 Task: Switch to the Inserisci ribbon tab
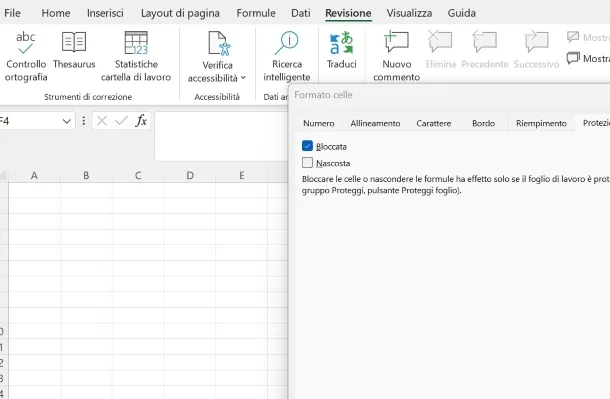point(105,13)
